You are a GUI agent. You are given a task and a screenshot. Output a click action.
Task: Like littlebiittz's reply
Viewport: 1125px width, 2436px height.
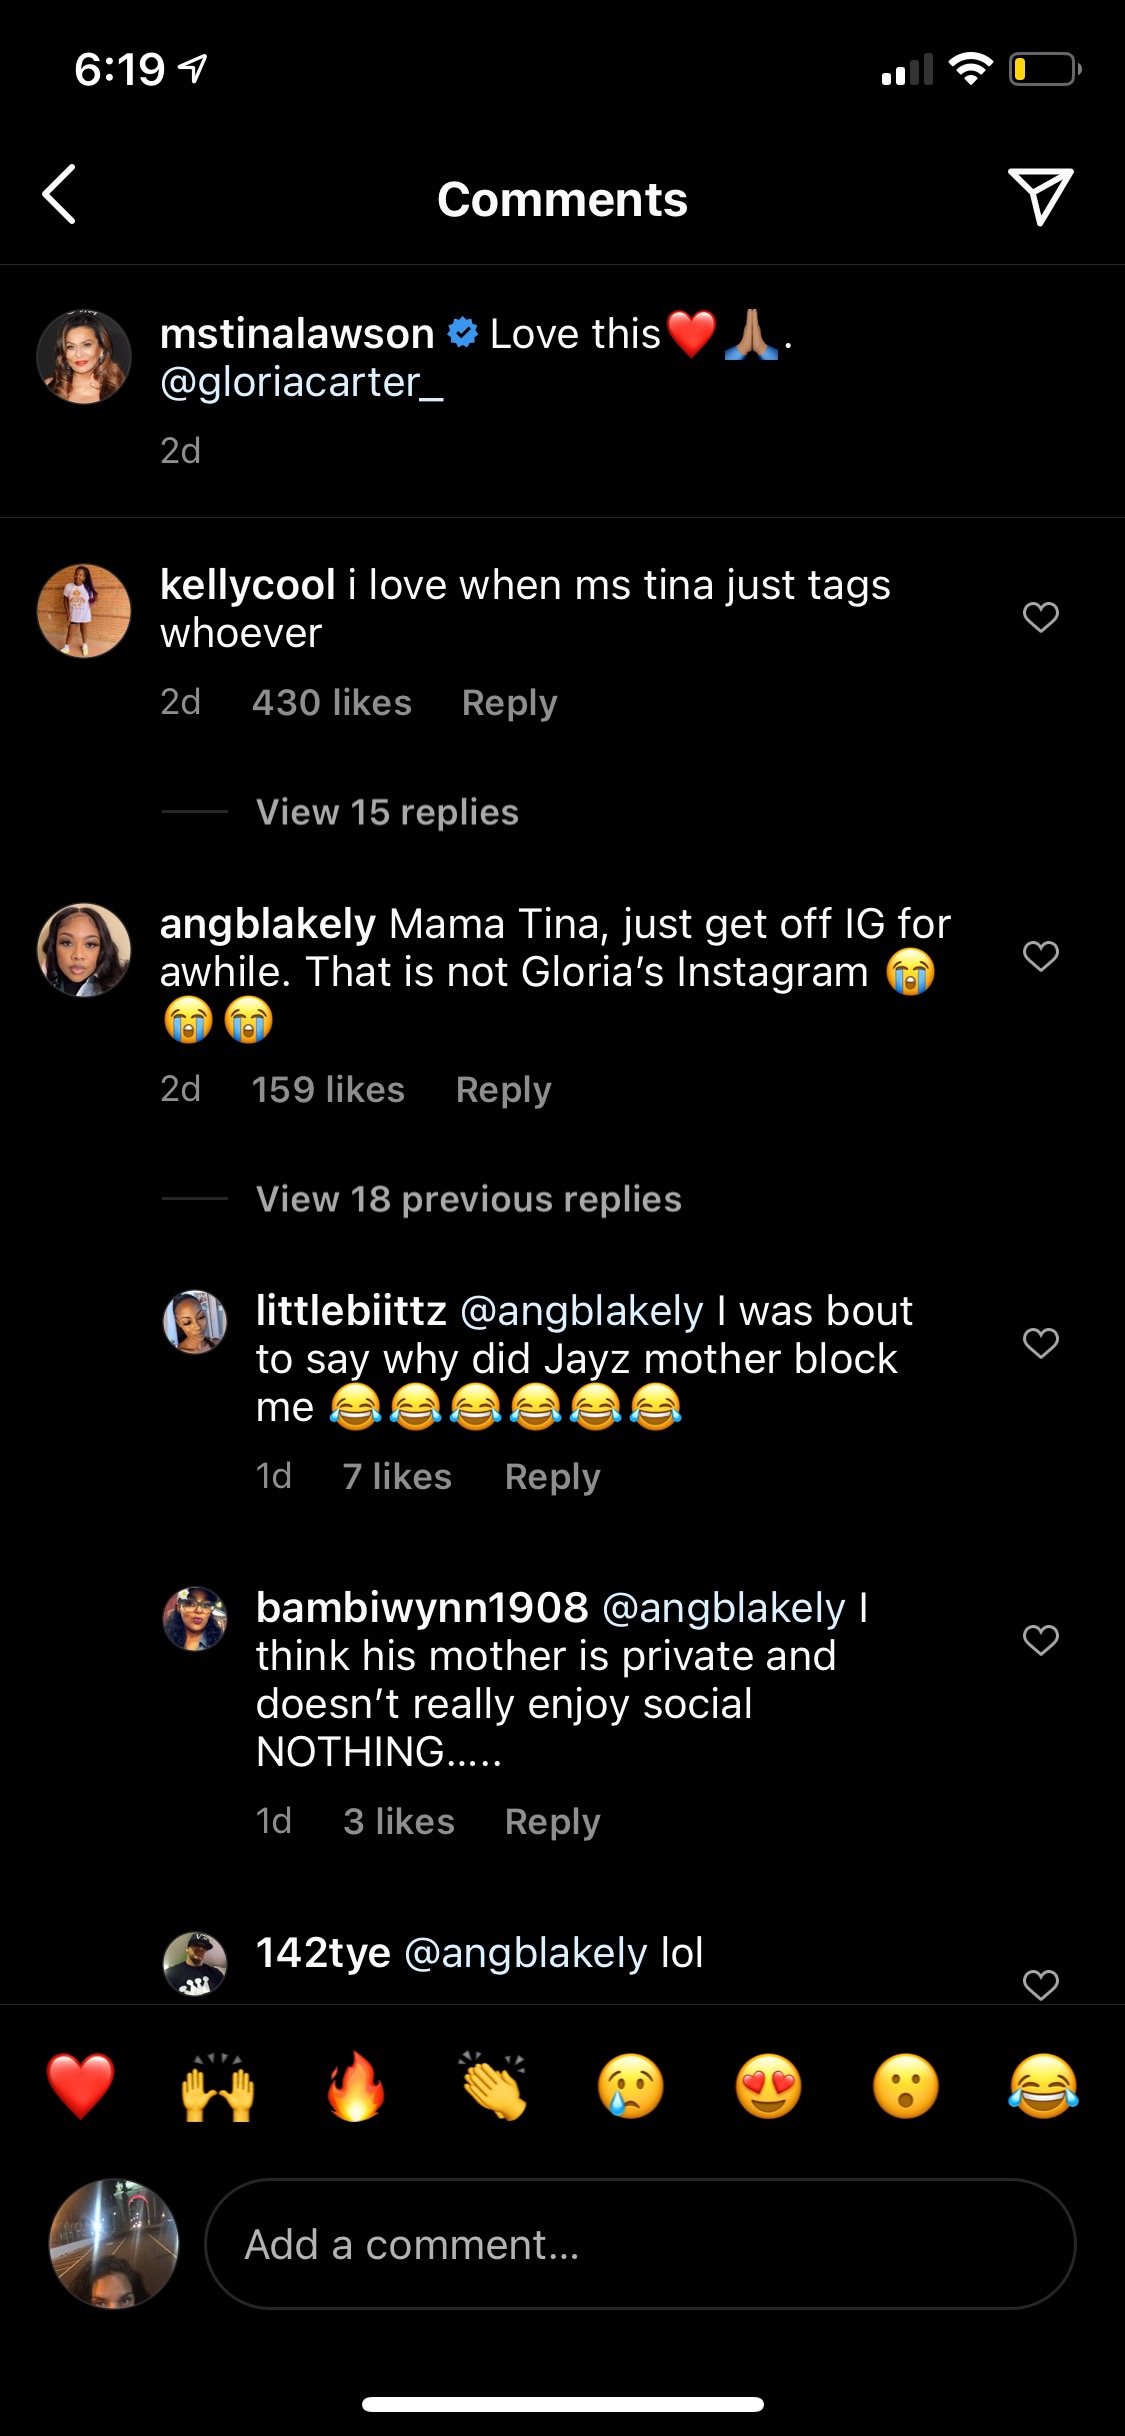pos(1040,1343)
